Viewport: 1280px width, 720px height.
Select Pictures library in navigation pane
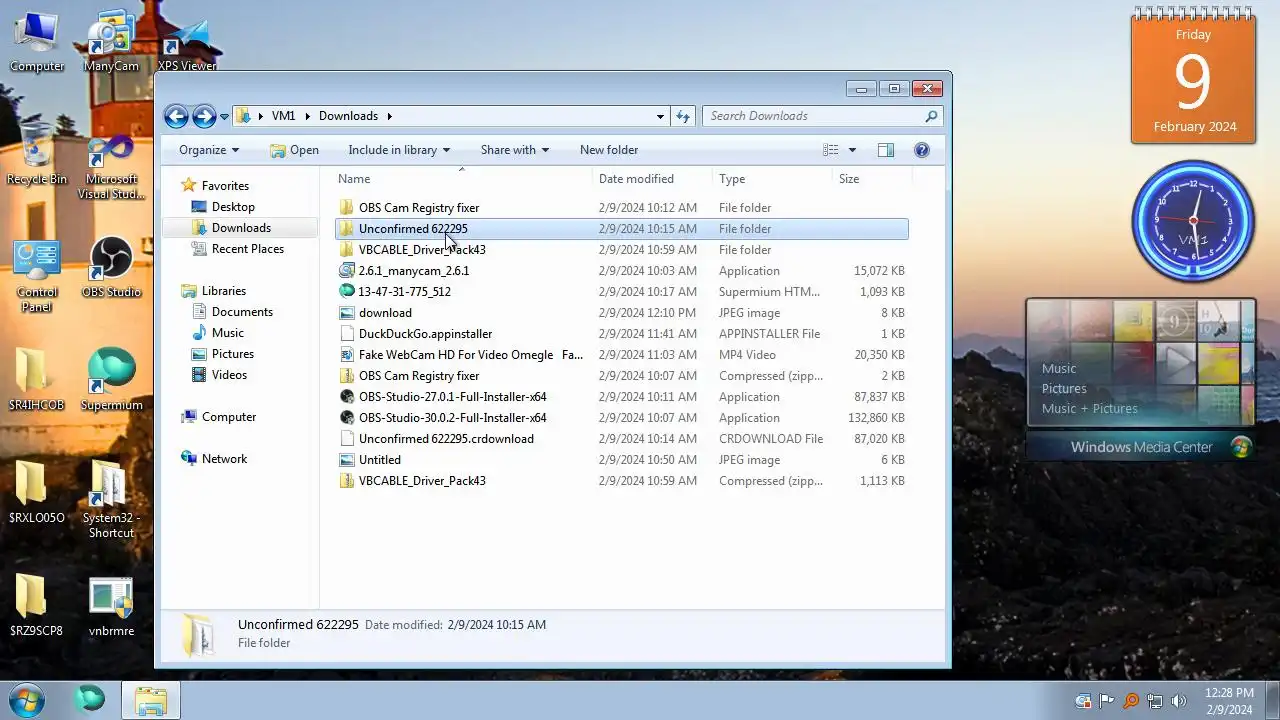232,354
